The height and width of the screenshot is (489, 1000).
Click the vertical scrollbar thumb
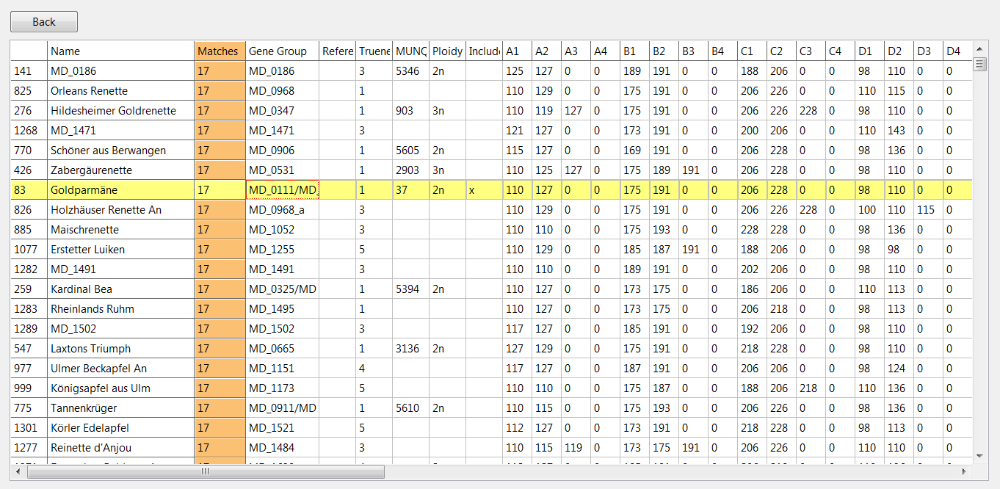tap(980, 66)
